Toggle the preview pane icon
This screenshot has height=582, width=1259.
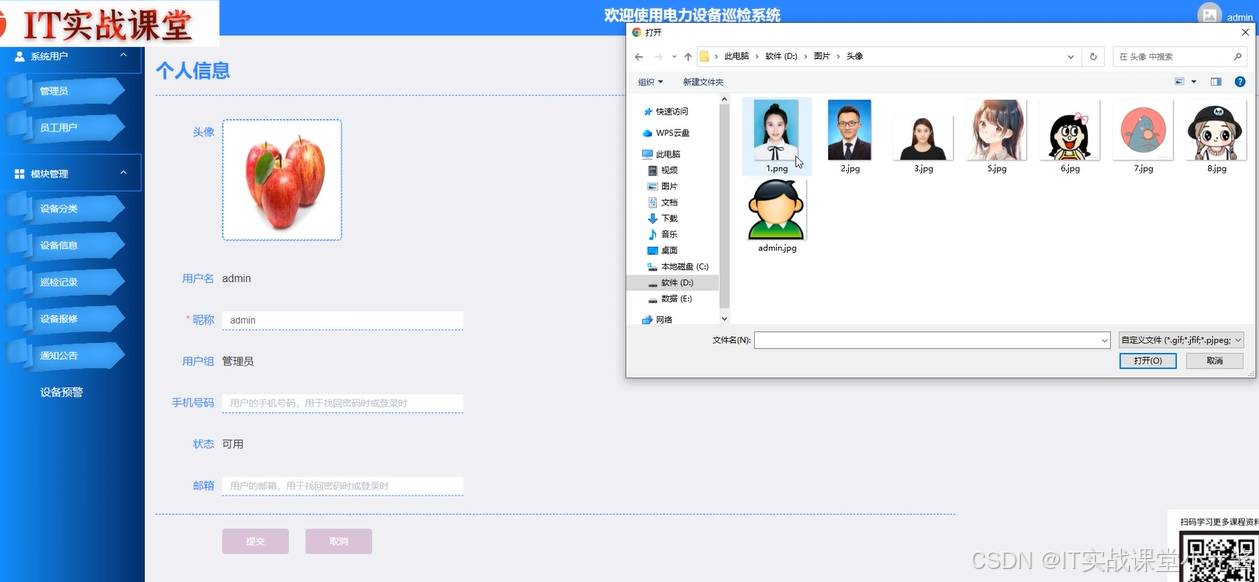pyautogui.click(x=1216, y=82)
